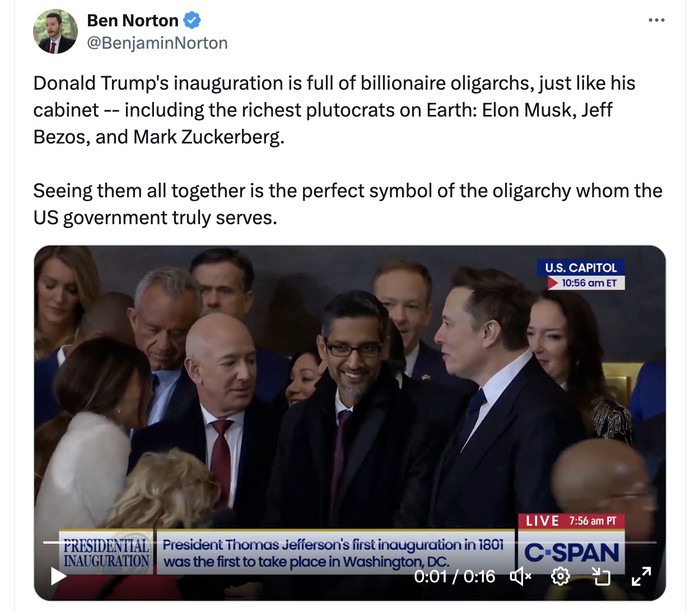Click the center of the video thumbnail

[350, 423]
